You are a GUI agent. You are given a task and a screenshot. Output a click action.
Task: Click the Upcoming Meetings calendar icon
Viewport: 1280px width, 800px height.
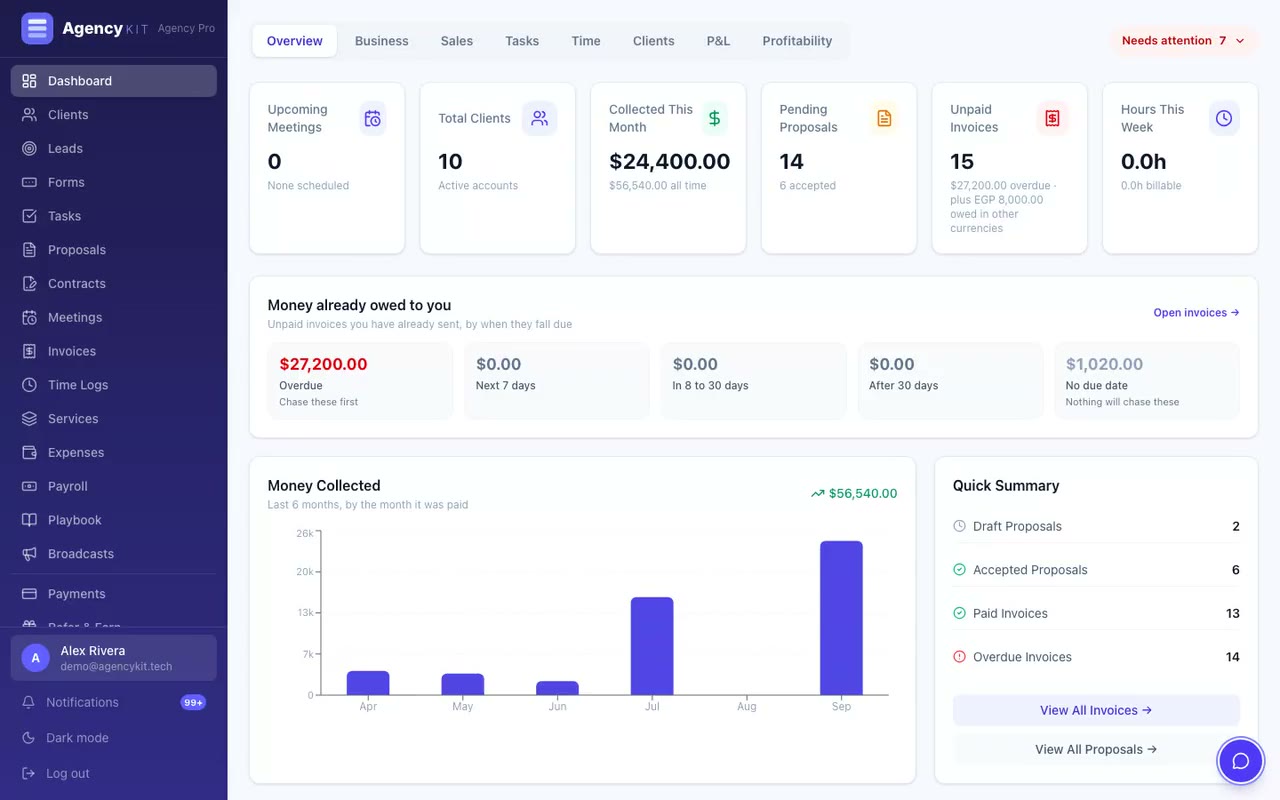tap(373, 118)
